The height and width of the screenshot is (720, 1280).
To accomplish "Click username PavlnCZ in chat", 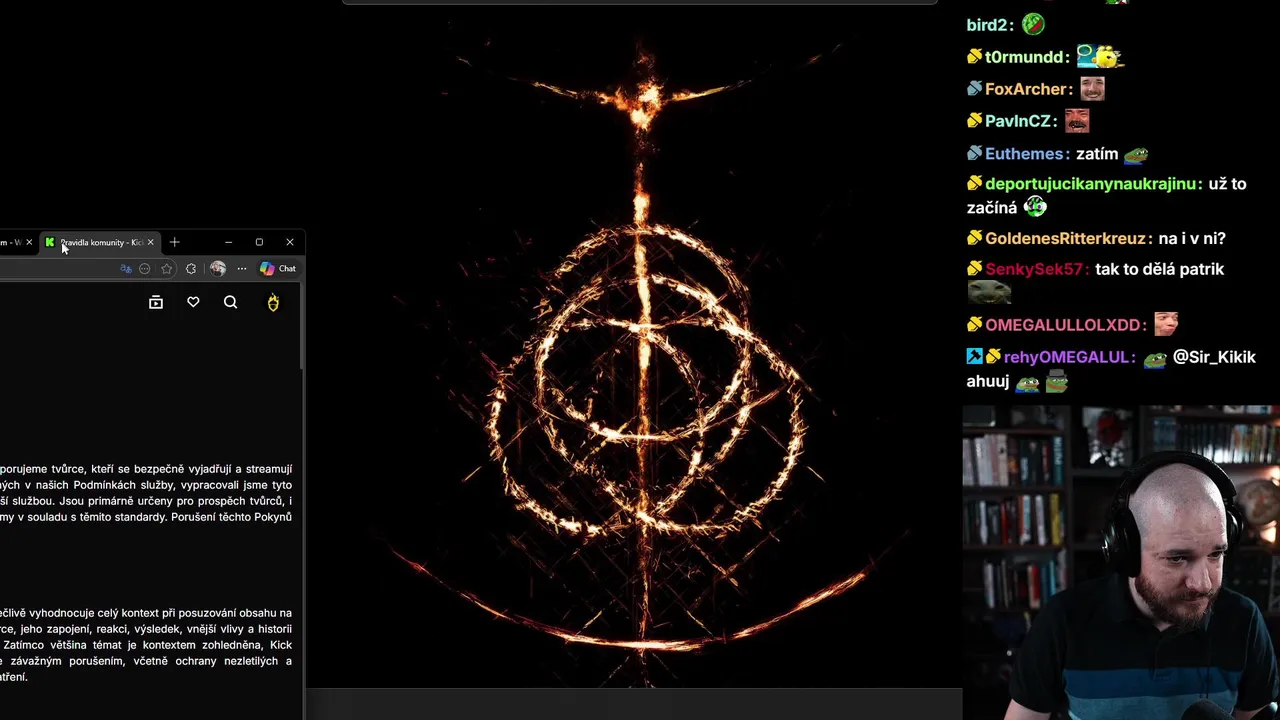I will tap(1018, 121).
